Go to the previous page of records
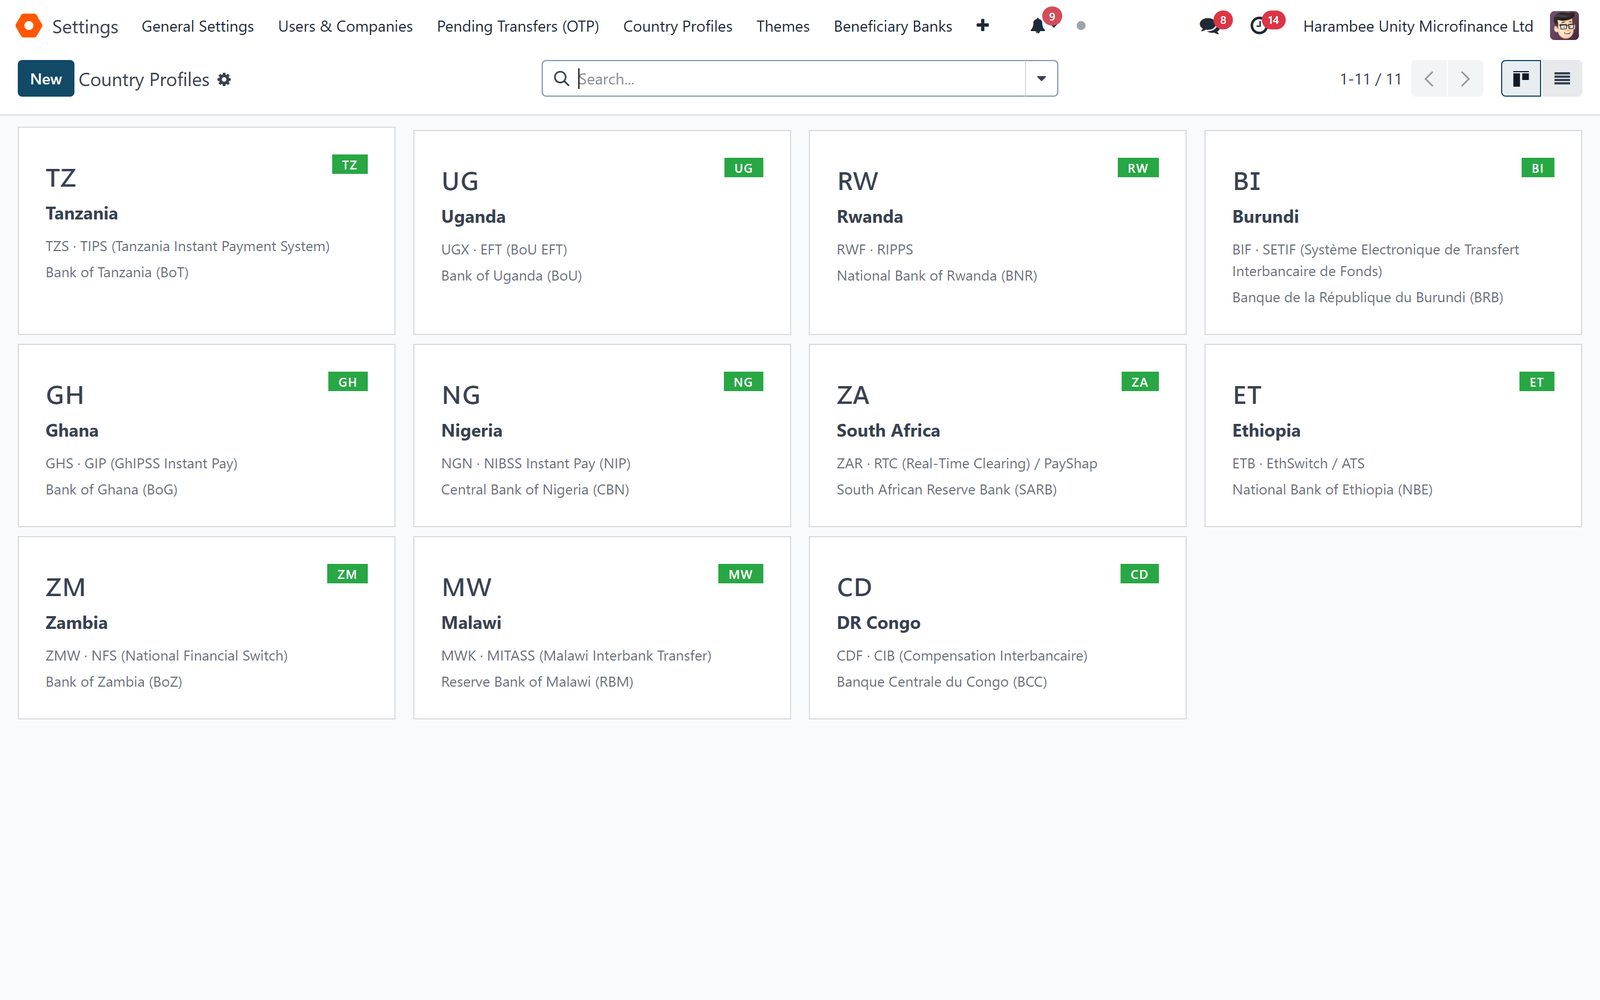Viewport: 1600px width, 1000px height. (x=1429, y=79)
